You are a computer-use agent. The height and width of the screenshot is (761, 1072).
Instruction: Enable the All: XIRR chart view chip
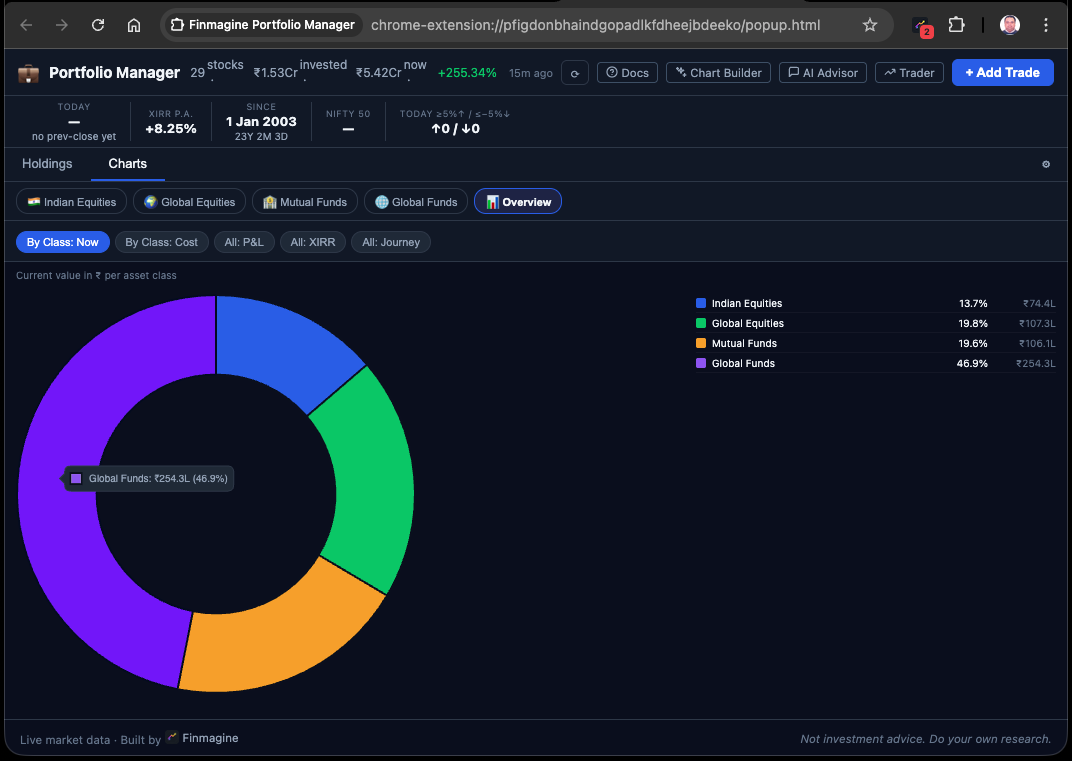312,241
